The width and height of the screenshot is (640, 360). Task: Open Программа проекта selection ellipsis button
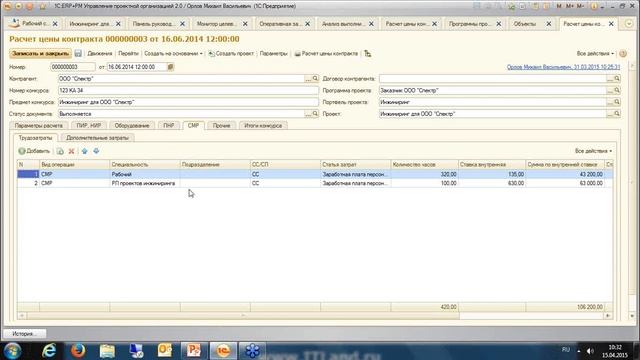[610, 90]
